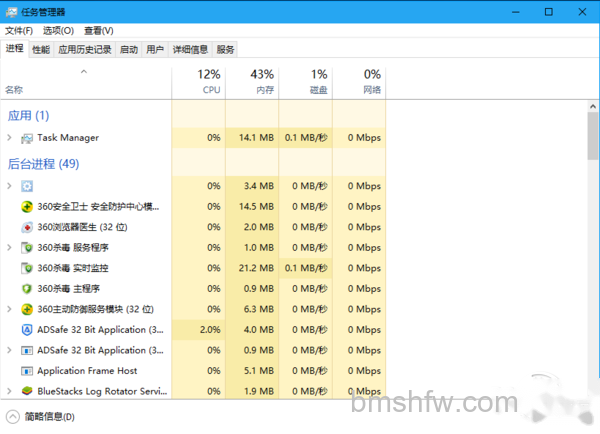Switch to the 启动 tab

tap(129, 50)
